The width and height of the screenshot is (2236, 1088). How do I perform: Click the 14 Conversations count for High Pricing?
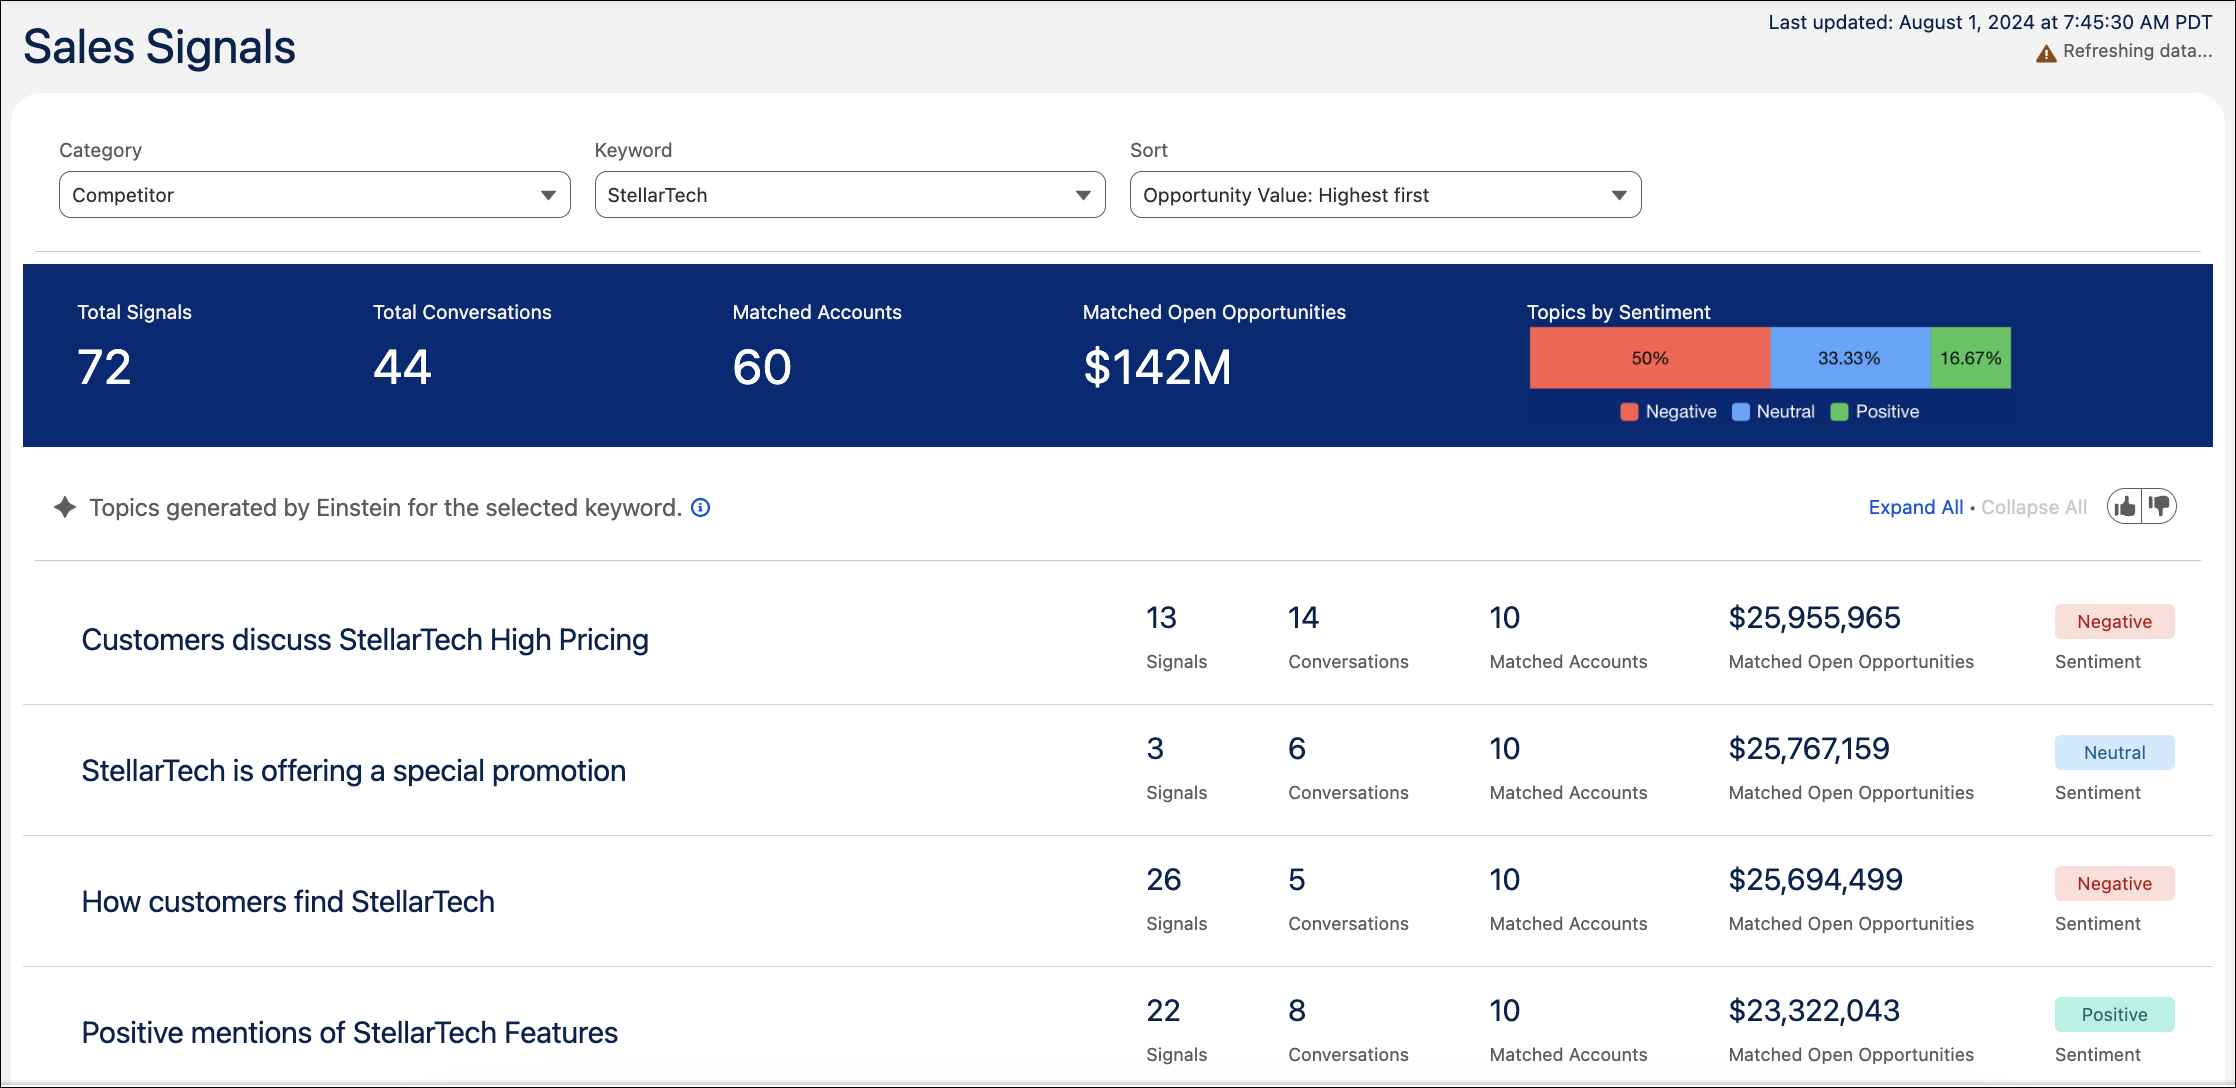click(1304, 618)
